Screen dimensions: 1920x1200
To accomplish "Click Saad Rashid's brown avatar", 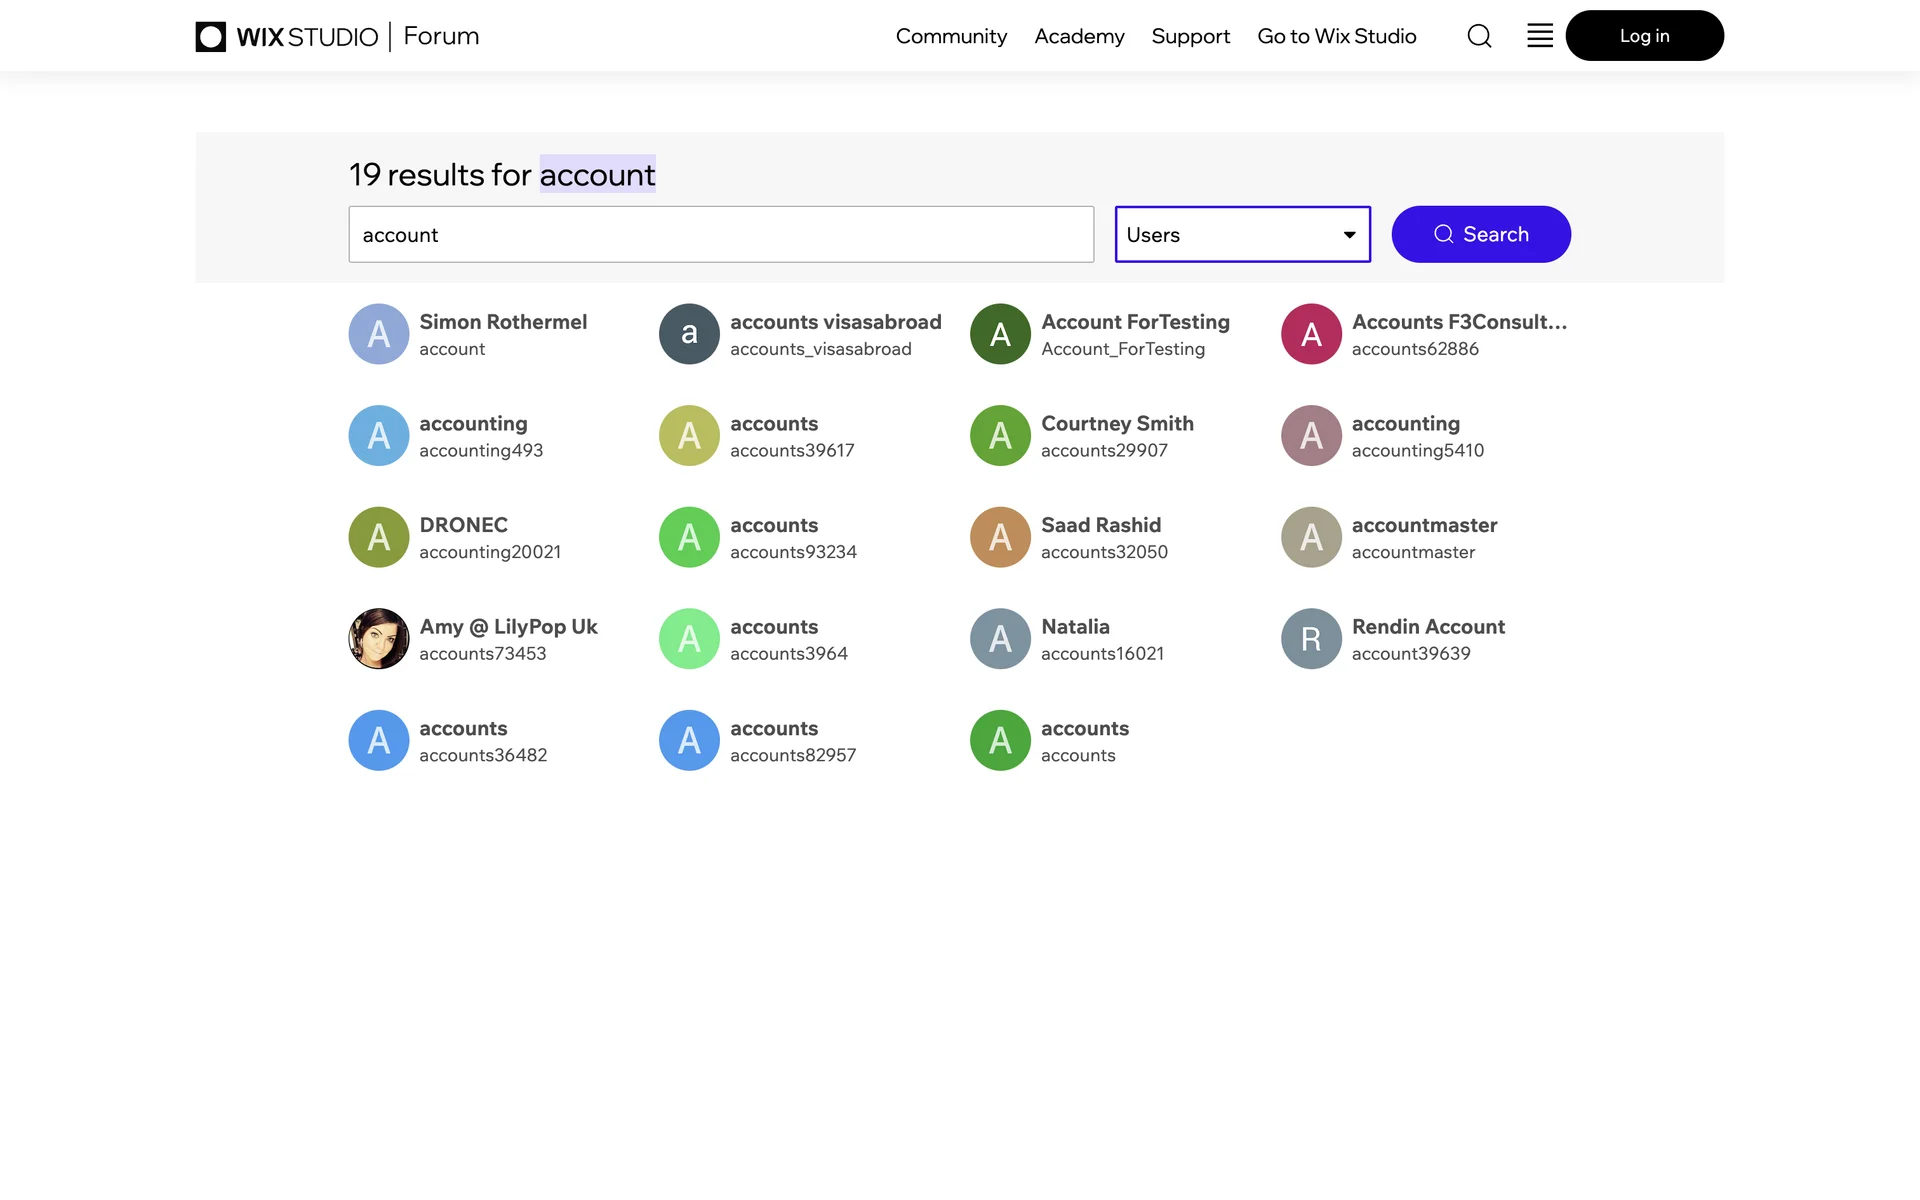I will coord(1000,537).
